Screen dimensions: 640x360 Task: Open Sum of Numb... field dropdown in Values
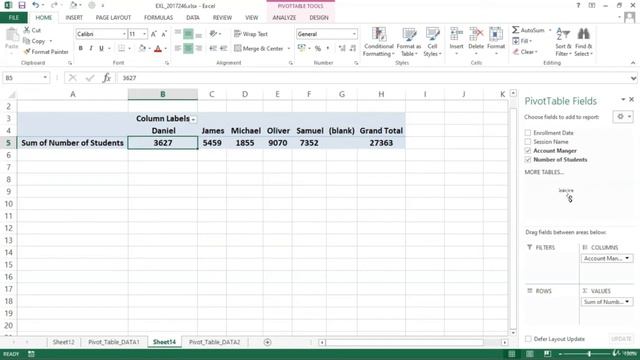tap(627, 302)
